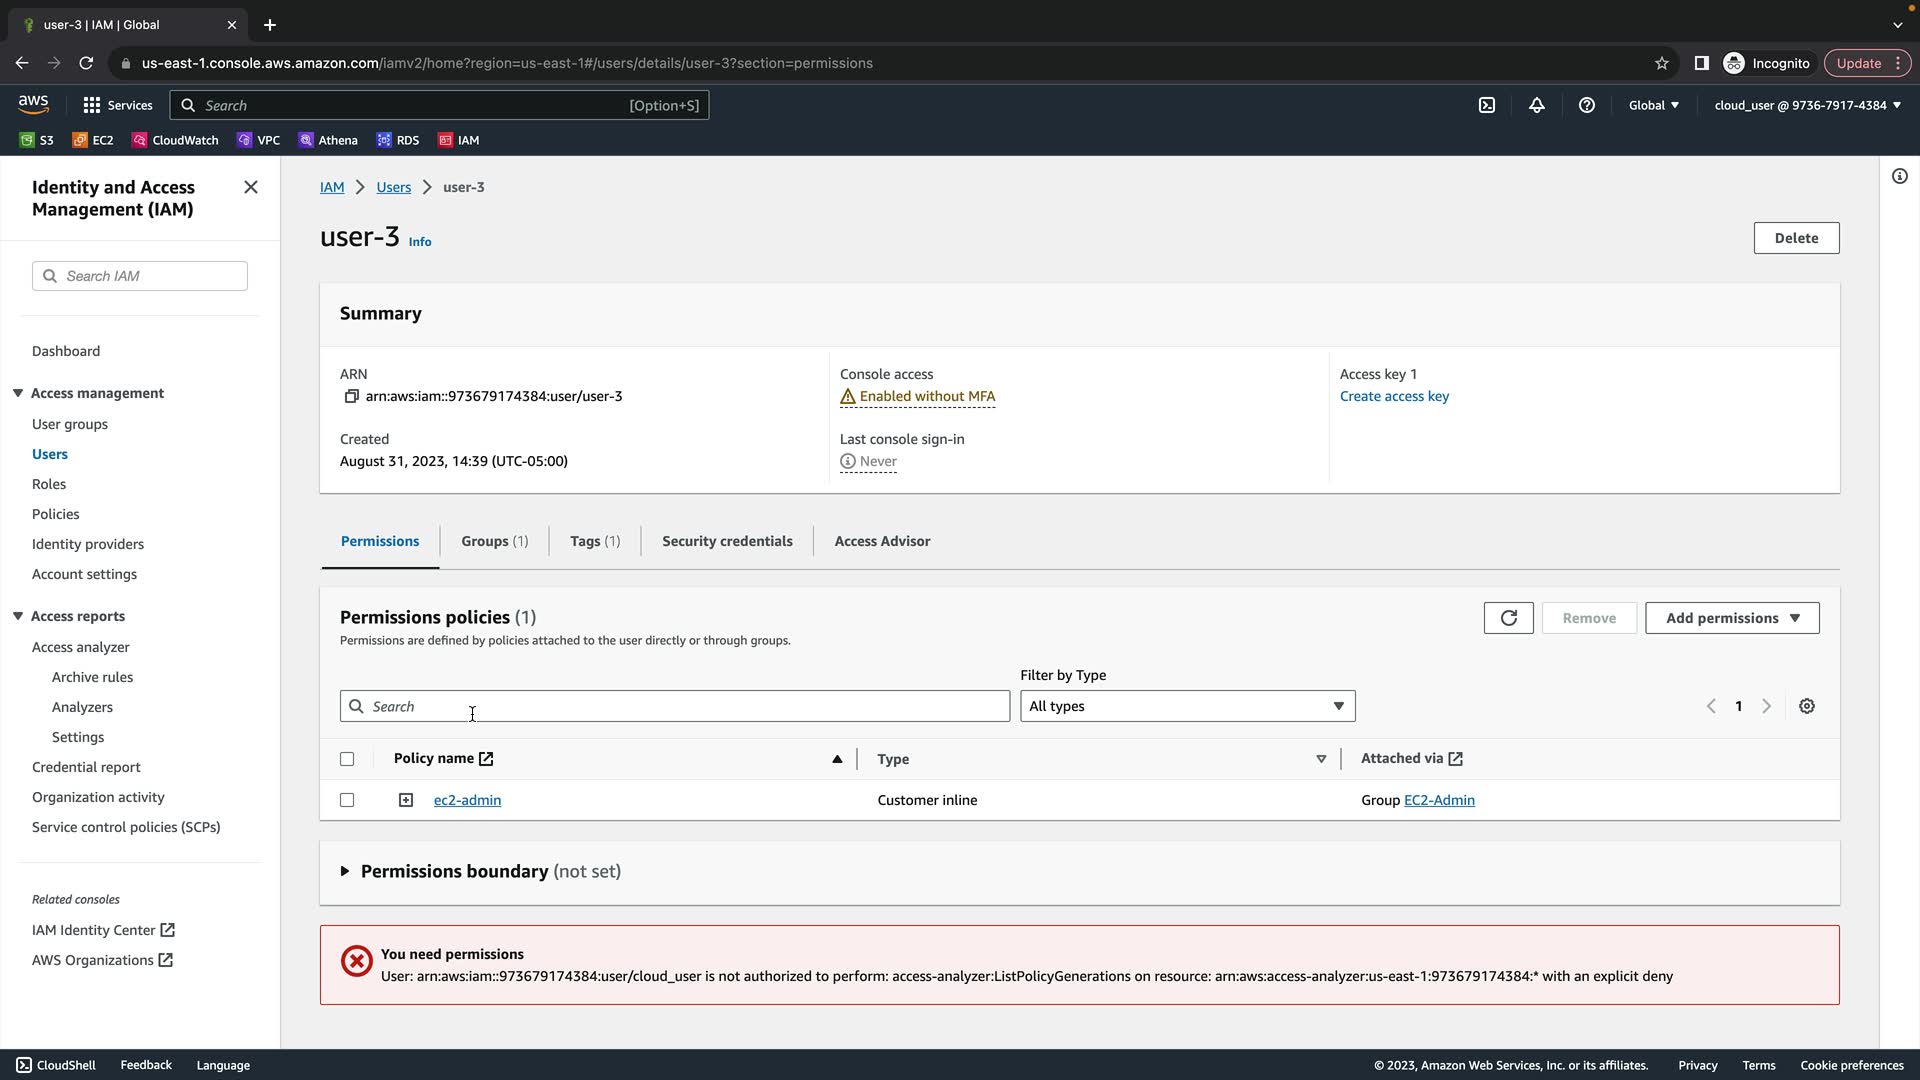Click the Delete user button
Screen dimensions: 1920x1080
click(x=1796, y=238)
